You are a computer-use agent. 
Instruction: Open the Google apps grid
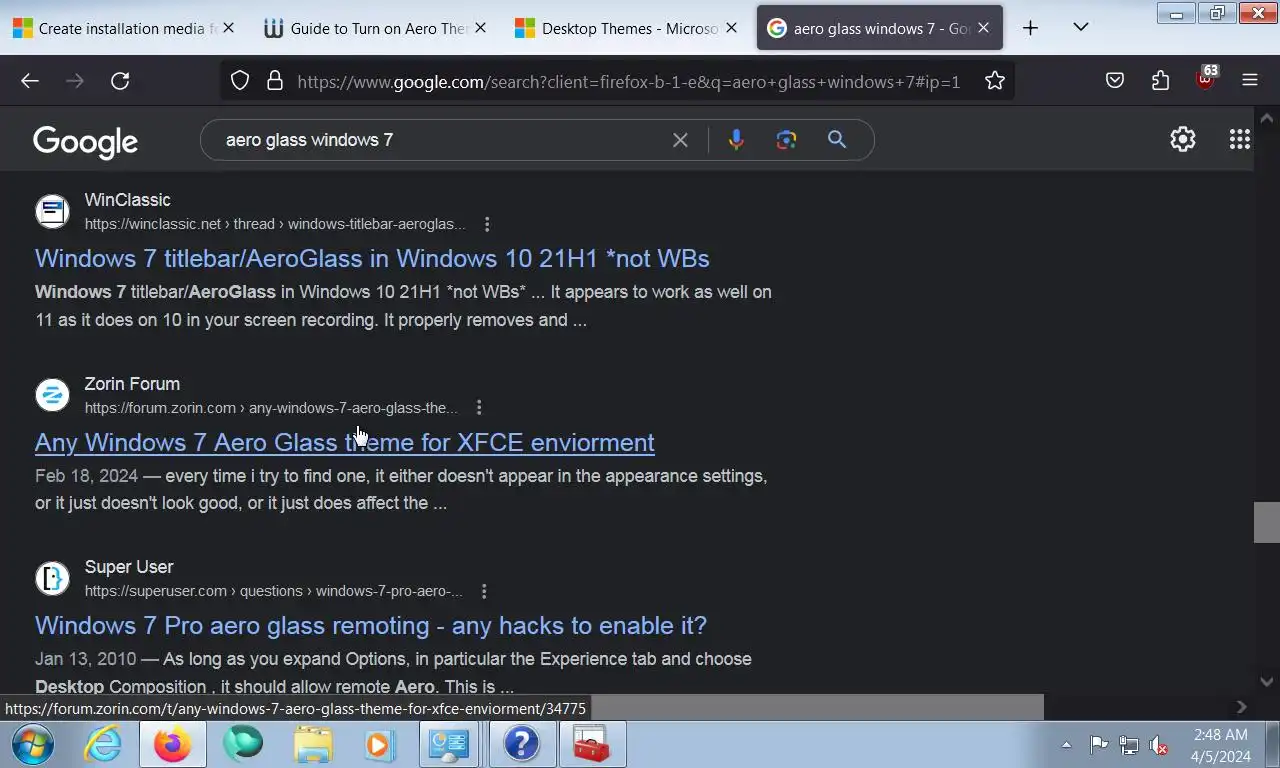1240,139
